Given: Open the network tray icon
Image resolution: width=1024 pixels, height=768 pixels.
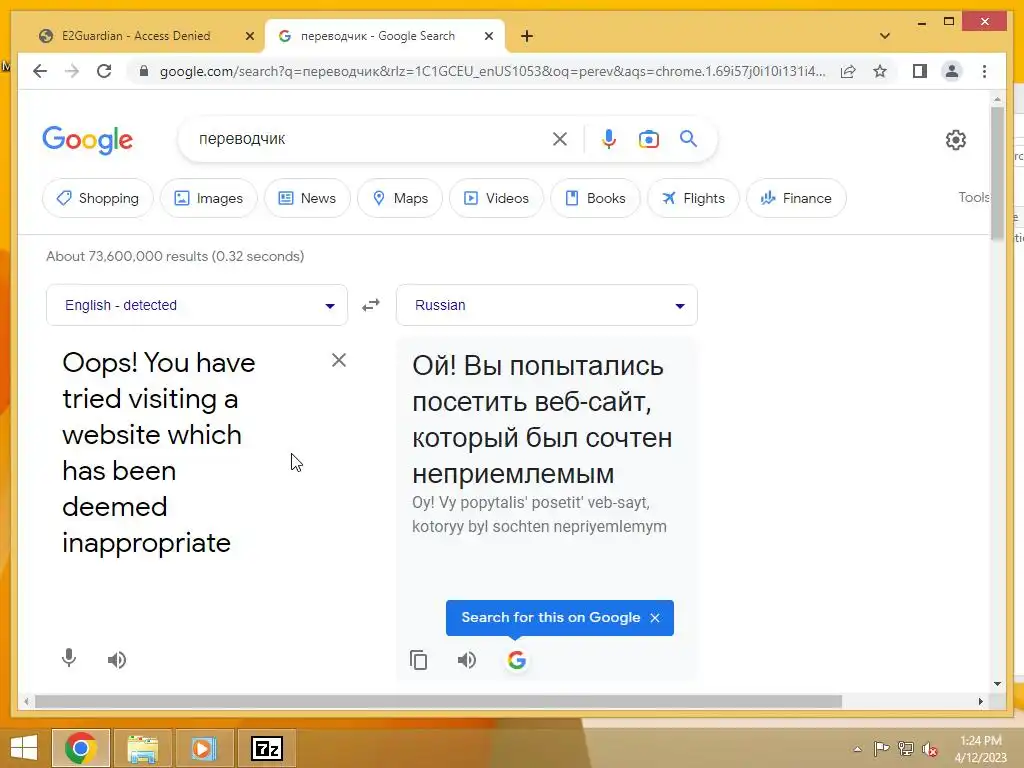Looking at the screenshot, I should coord(906,748).
